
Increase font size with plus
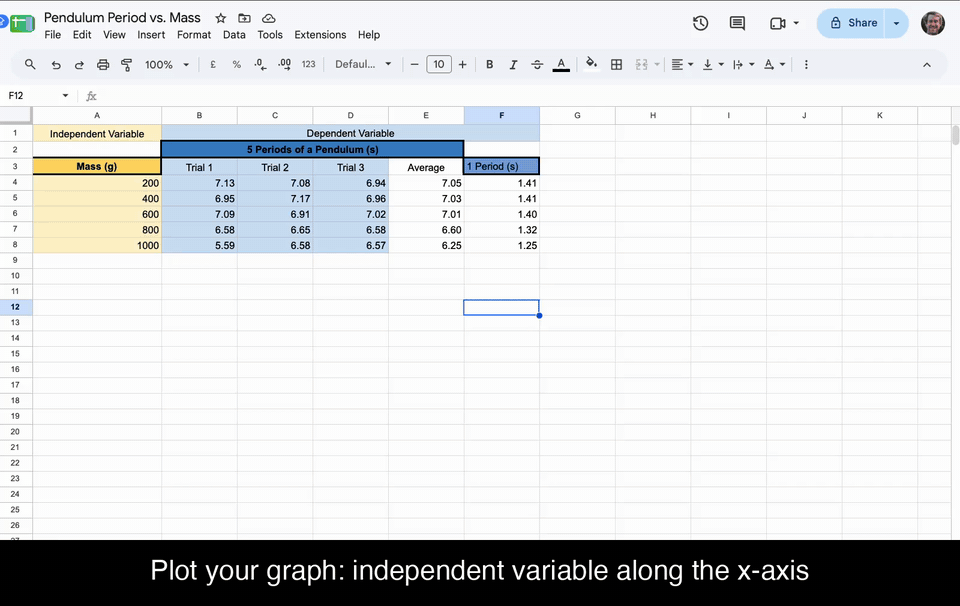(x=462, y=64)
